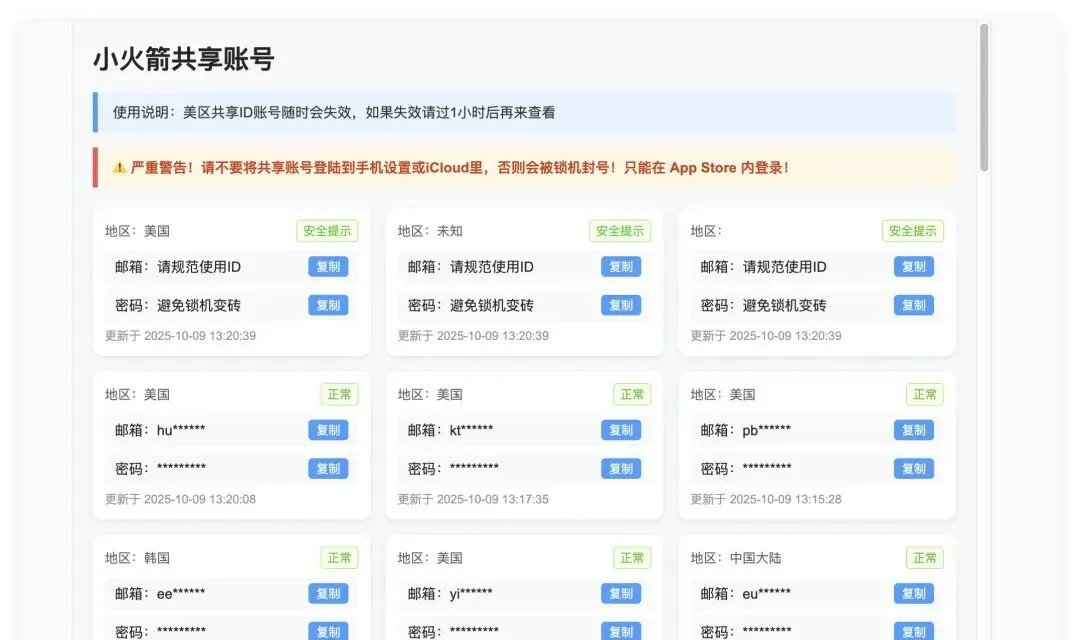Screen dimensions: 1080x640
Task: Copy the hu****** email address
Action: (x=328, y=430)
